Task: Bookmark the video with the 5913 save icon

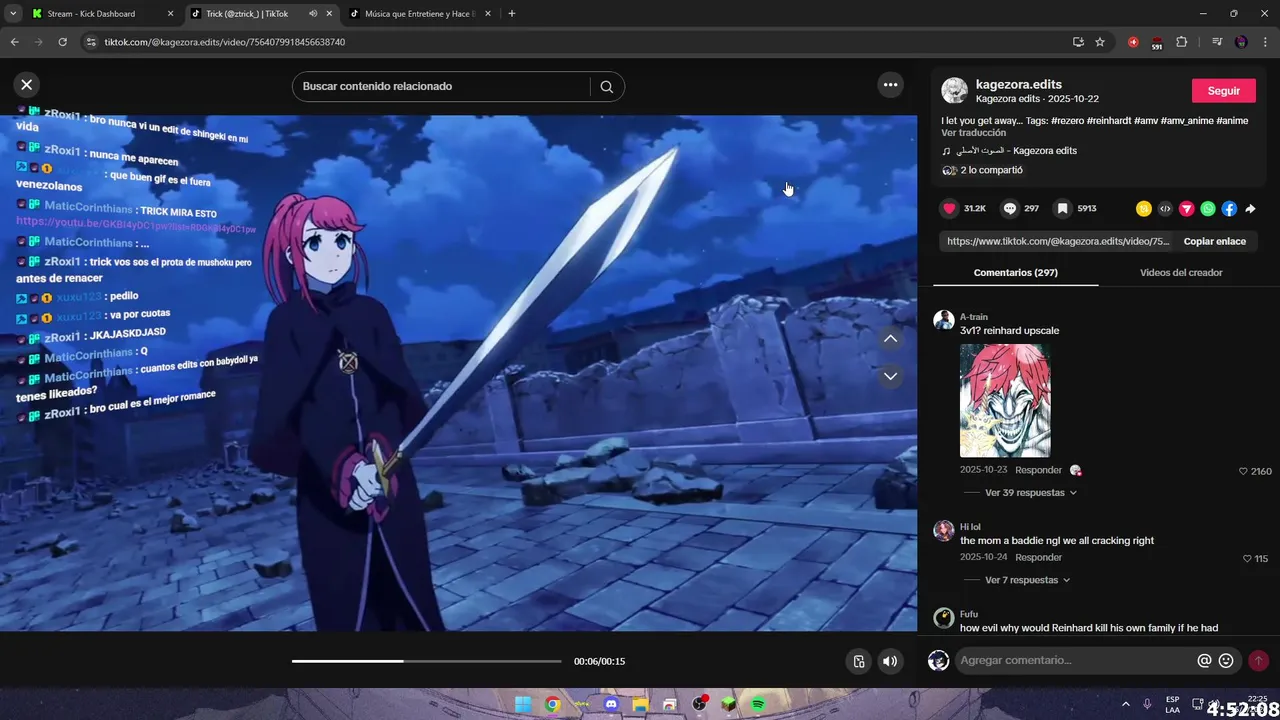Action: [1062, 209]
